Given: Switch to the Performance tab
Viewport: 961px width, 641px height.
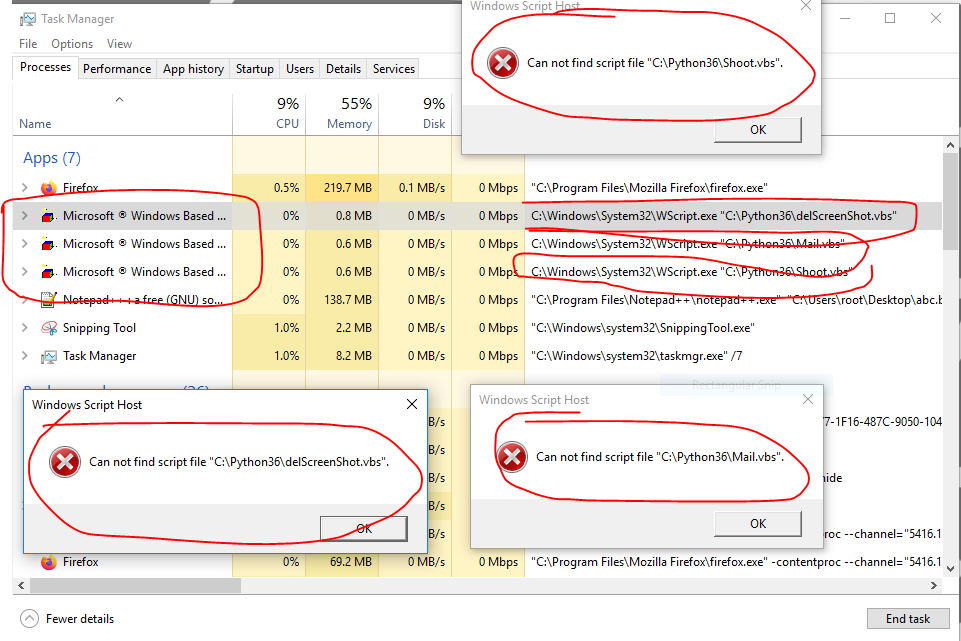Looking at the screenshot, I should [x=117, y=69].
